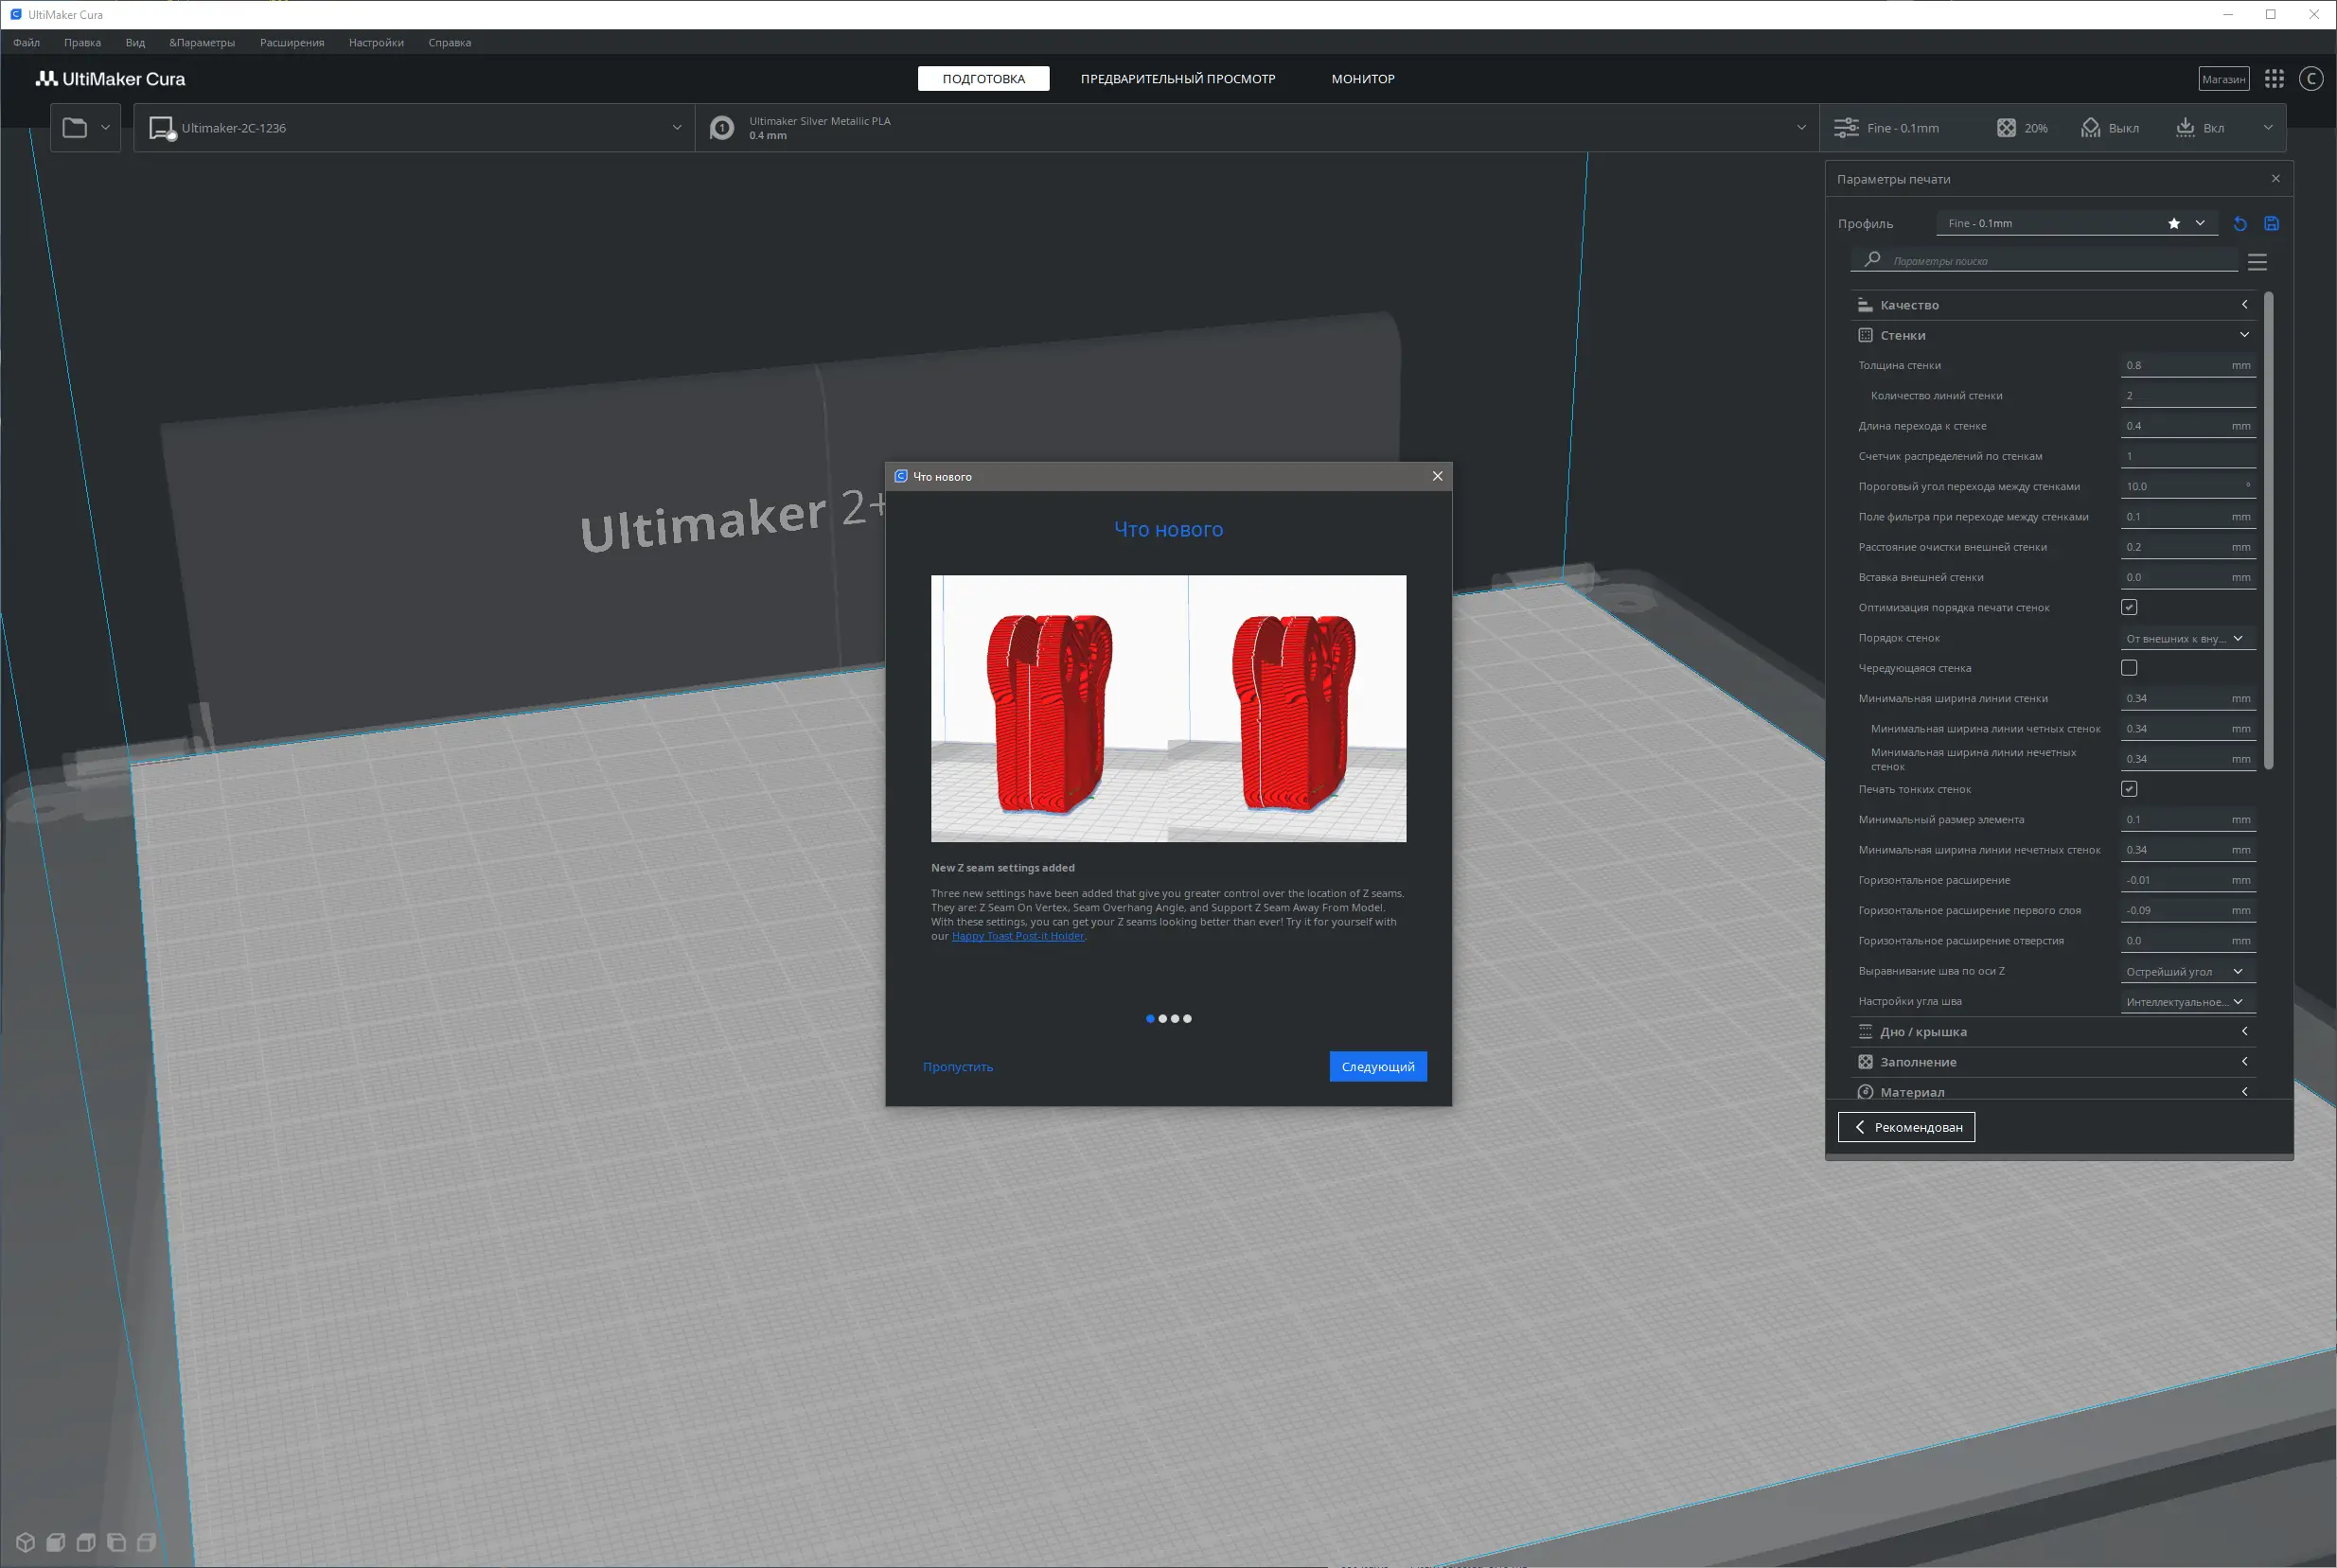Open the Расширения menu
This screenshot has width=2337, height=1568.
click(292, 43)
